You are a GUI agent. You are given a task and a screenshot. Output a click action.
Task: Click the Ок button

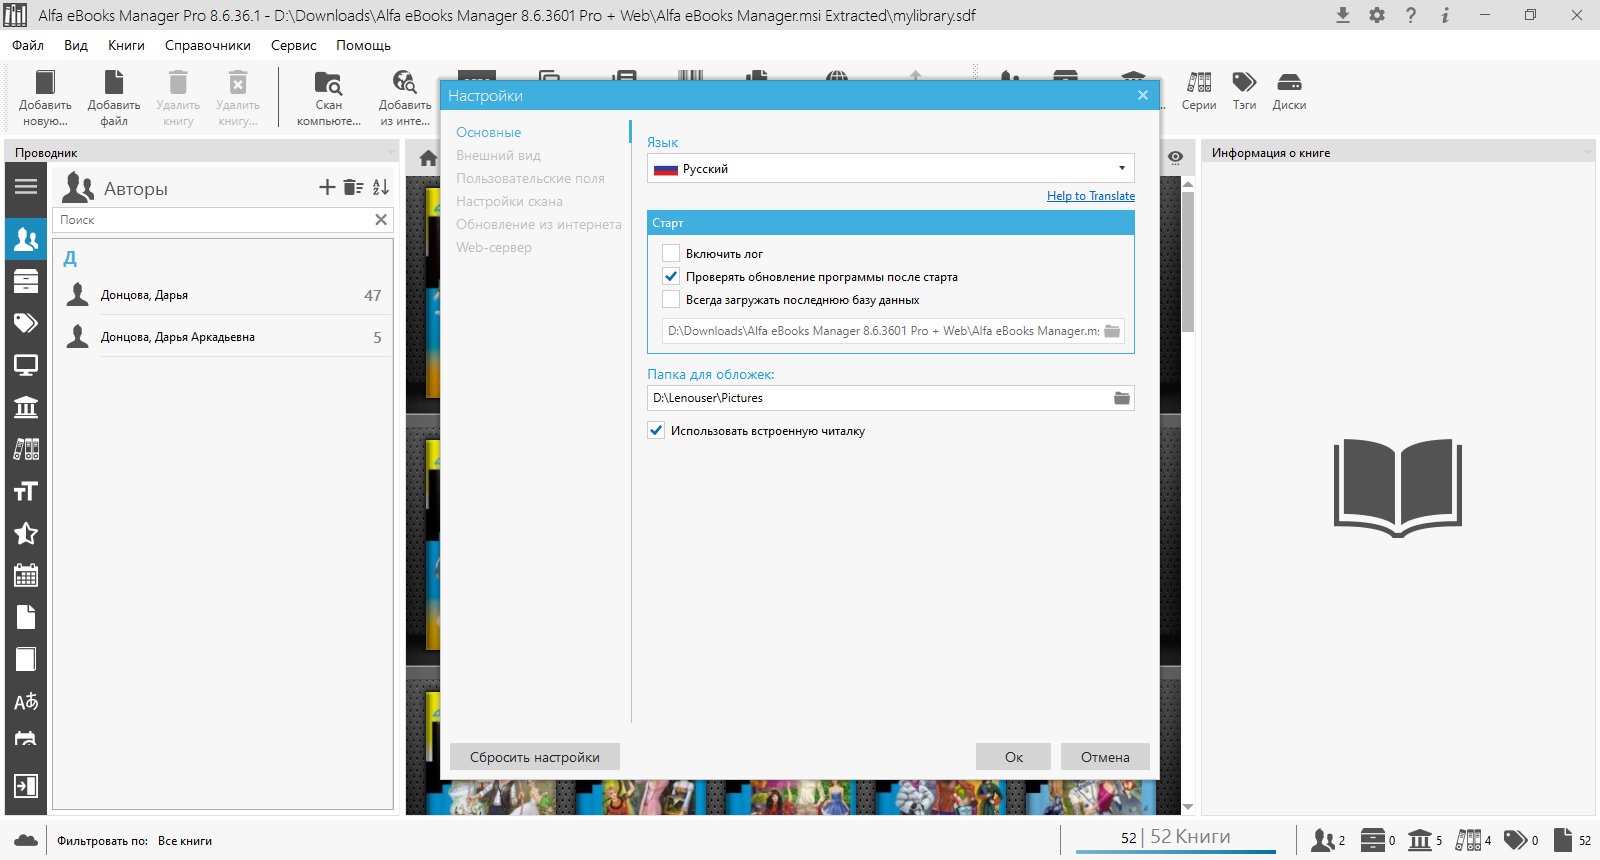1014,757
